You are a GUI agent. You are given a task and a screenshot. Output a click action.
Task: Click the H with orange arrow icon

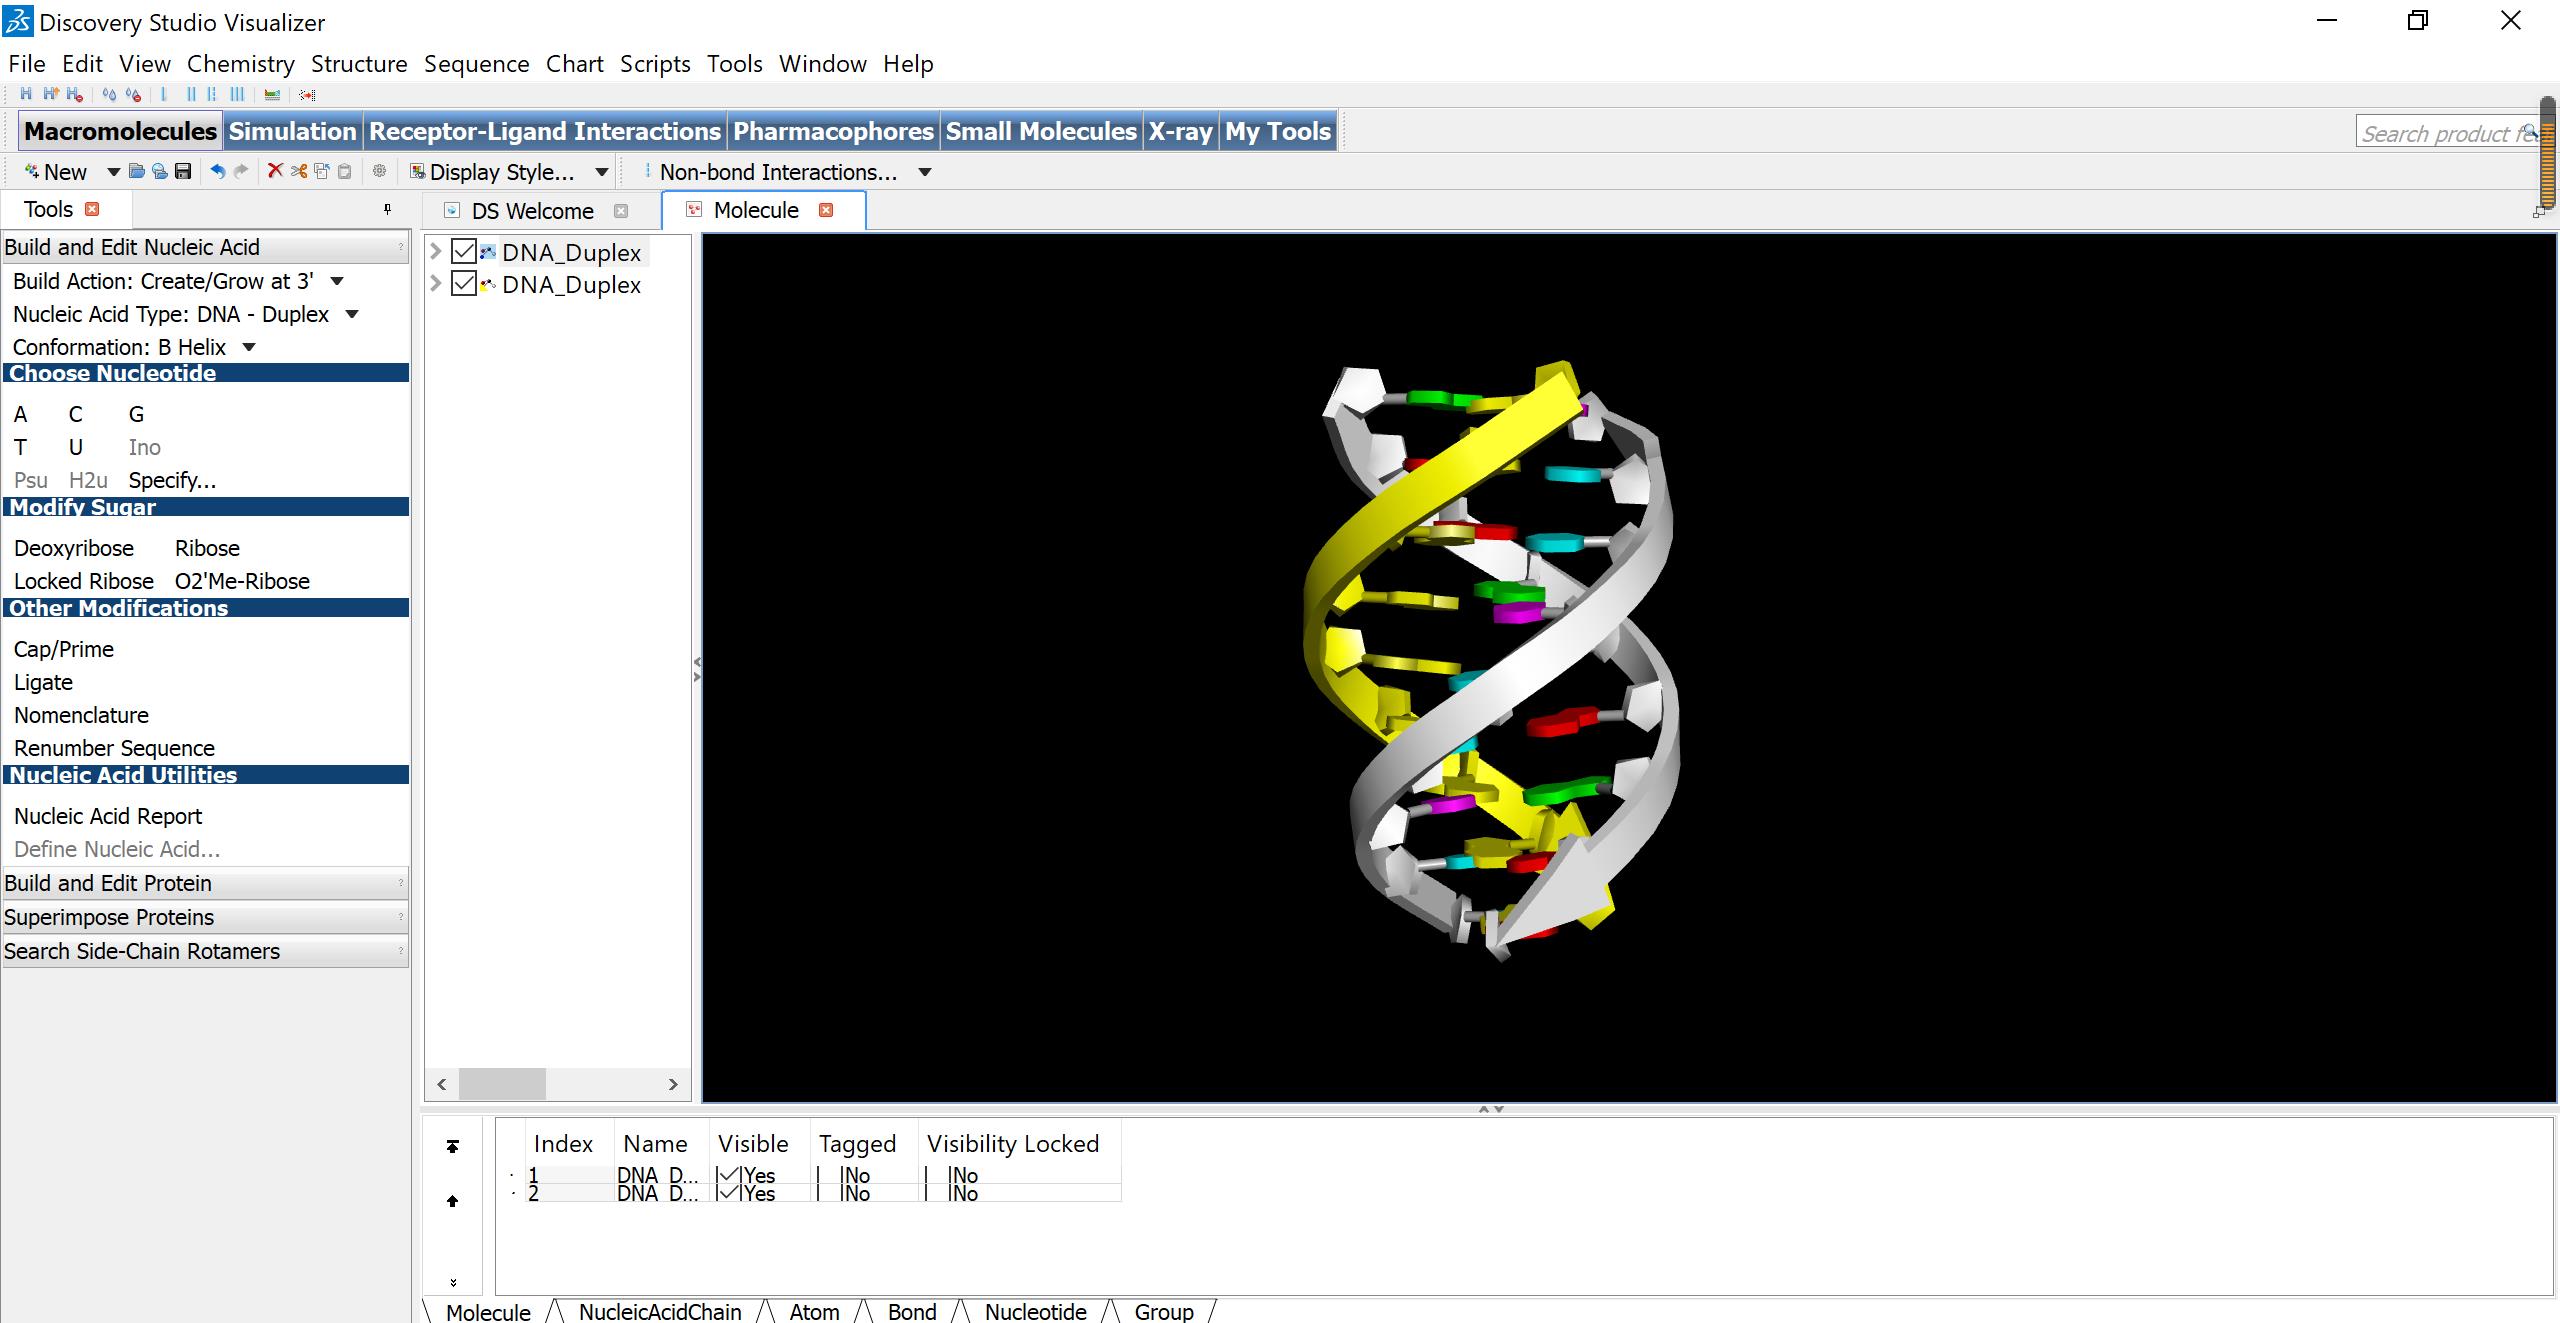click(x=51, y=94)
